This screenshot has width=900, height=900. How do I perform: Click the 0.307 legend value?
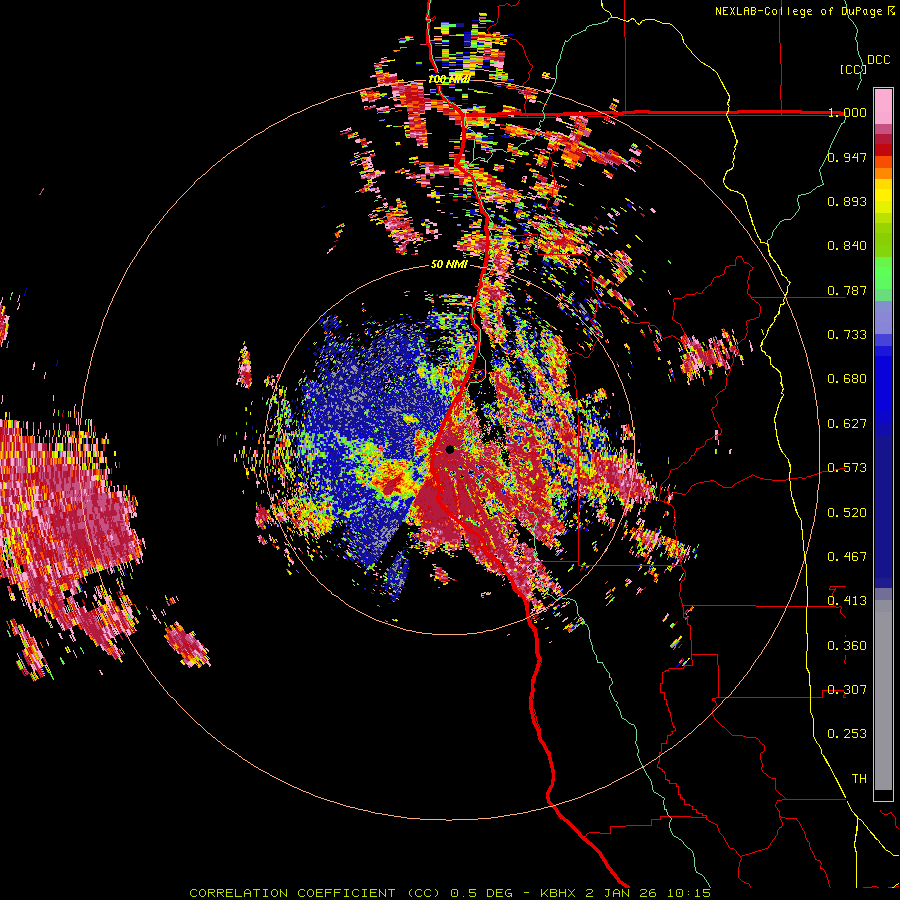(847, 690)
